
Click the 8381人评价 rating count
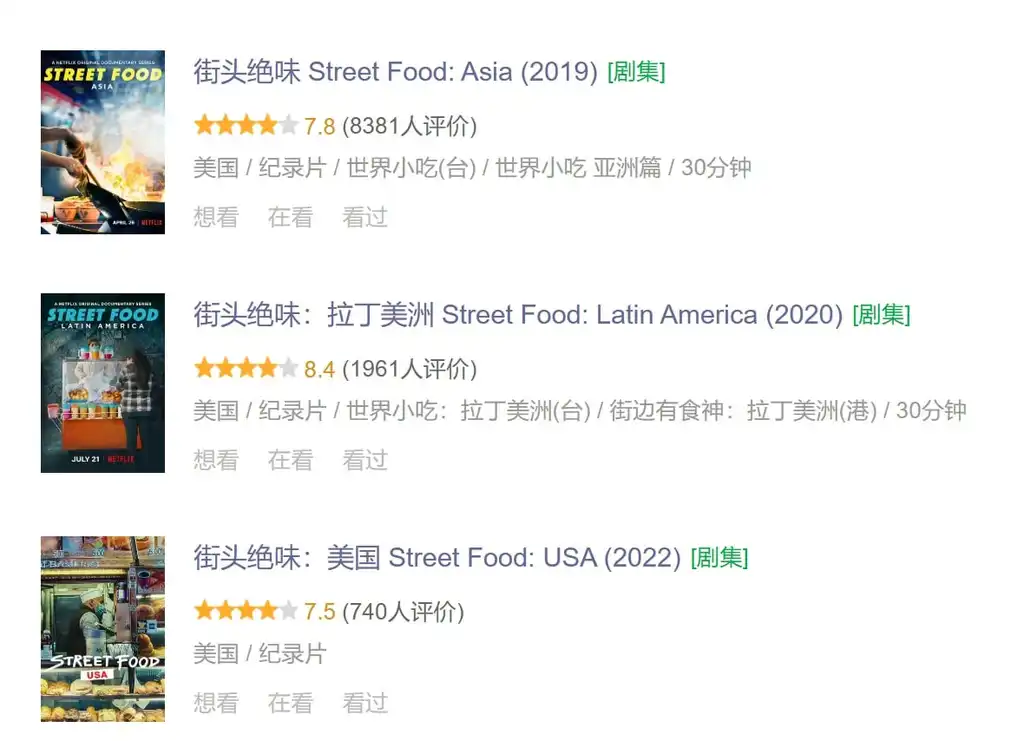coord(409,126)
